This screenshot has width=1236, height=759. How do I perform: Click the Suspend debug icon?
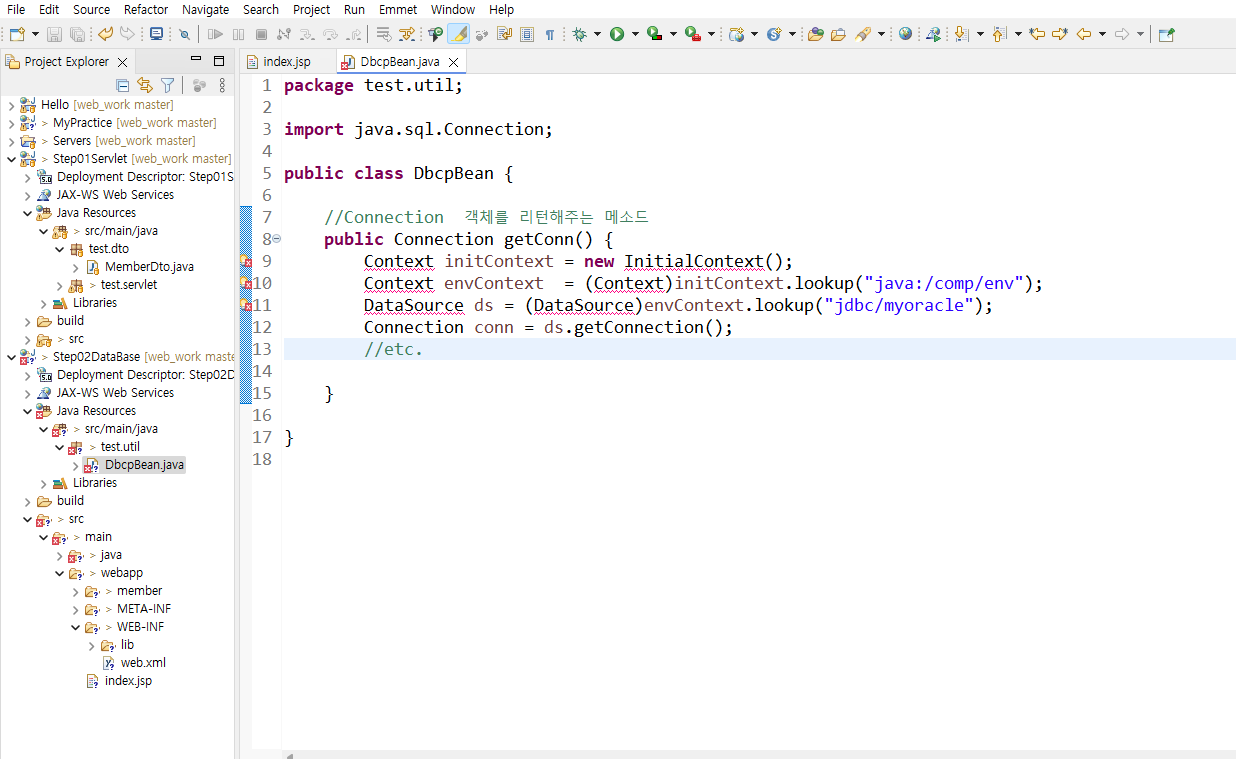[x=238, y=34]
